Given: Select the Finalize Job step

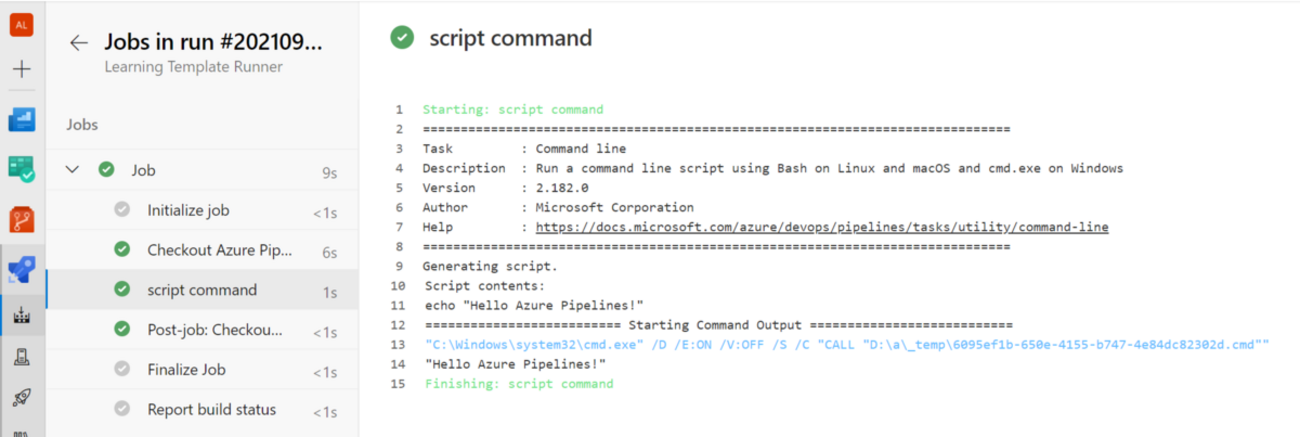Looking at the screenshot, I should pos(186,370).
